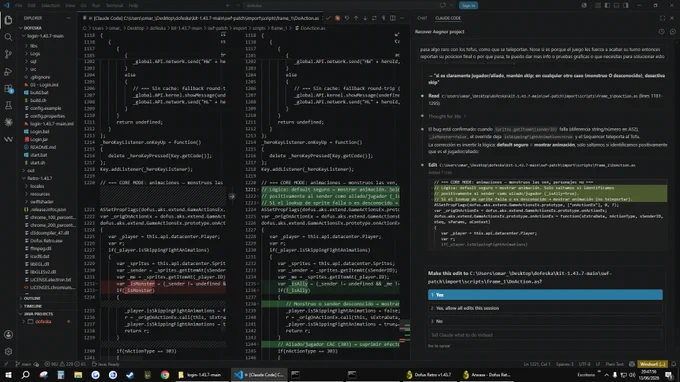Open config.properties in the explorer
Viewport: 680px width, 382px height.
coord(47,116)
